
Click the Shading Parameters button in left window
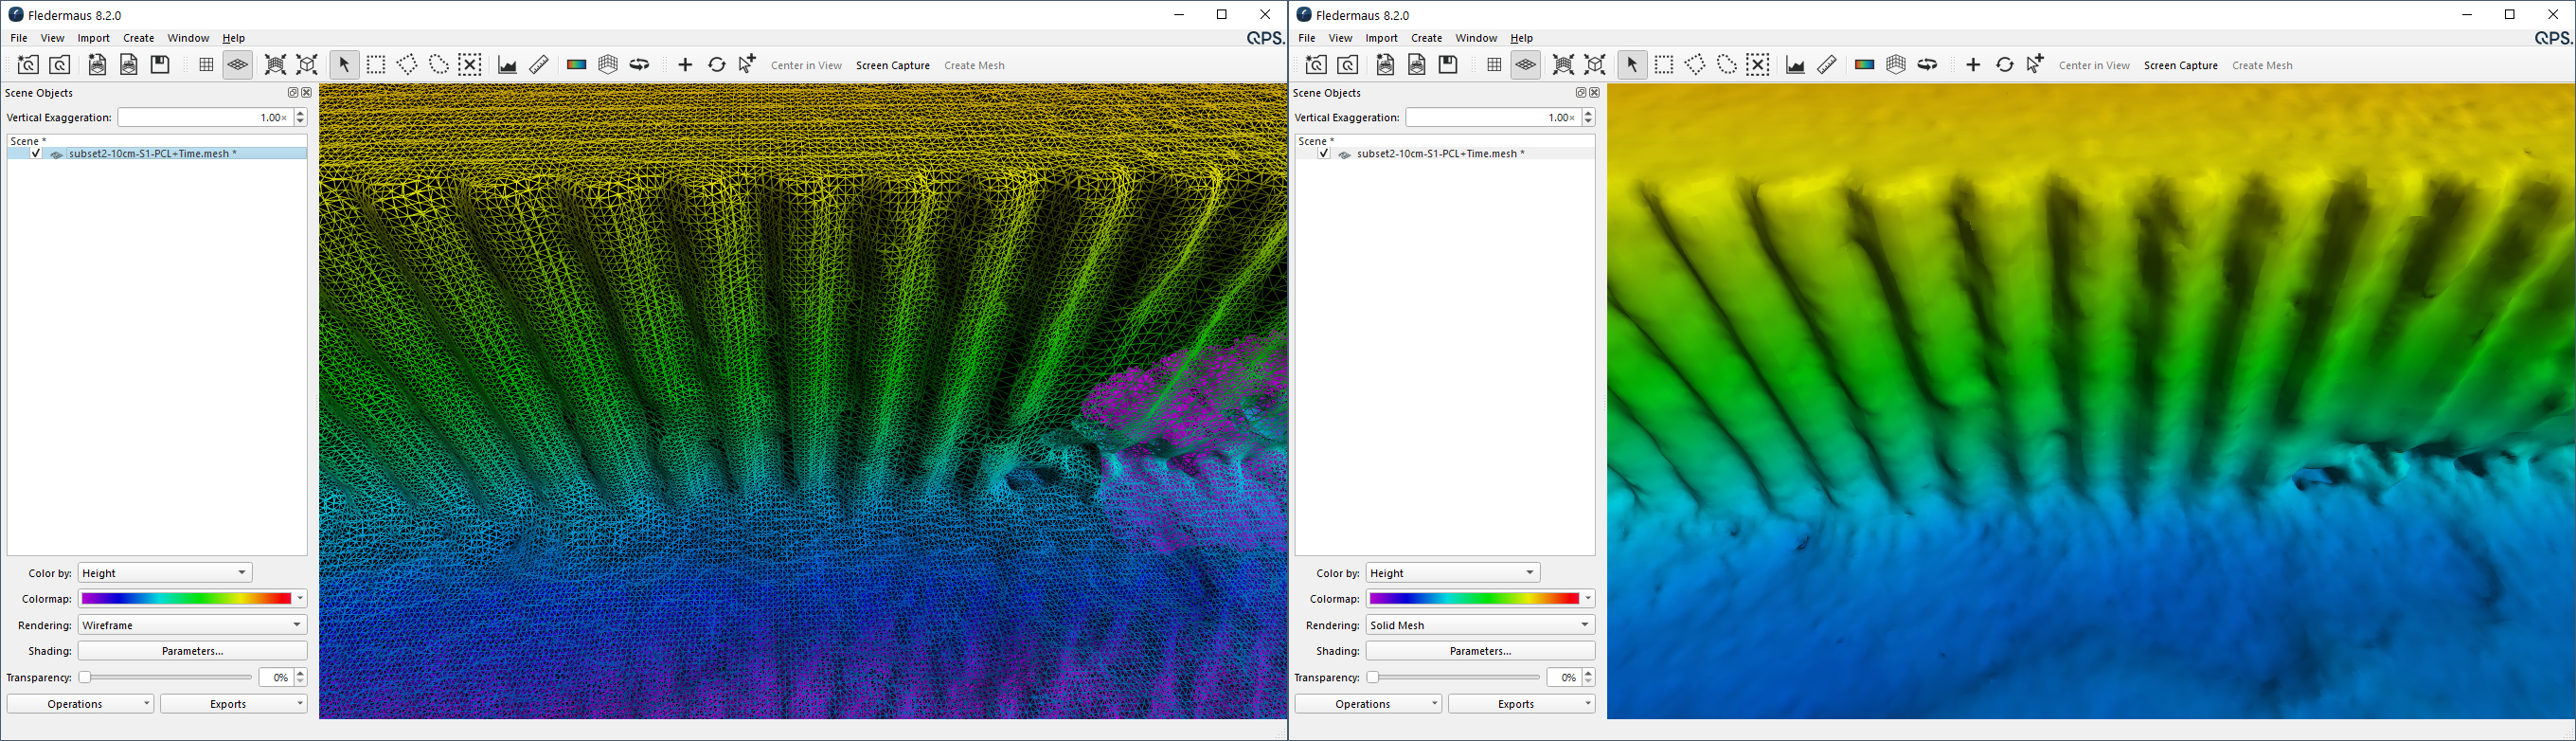click(192, 651)
